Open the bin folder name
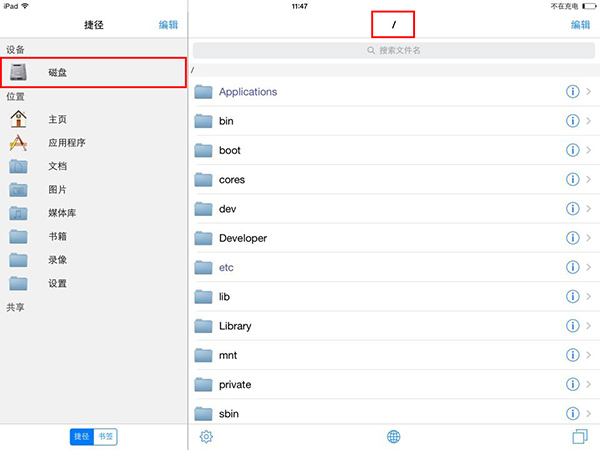600x450 pixels. tap(226, 121)
